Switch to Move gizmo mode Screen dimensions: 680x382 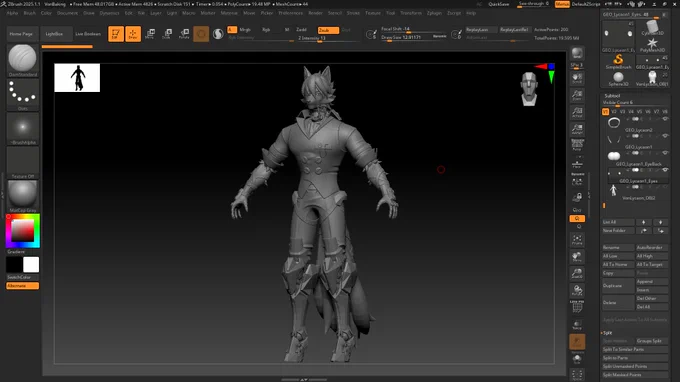[150, 33]
